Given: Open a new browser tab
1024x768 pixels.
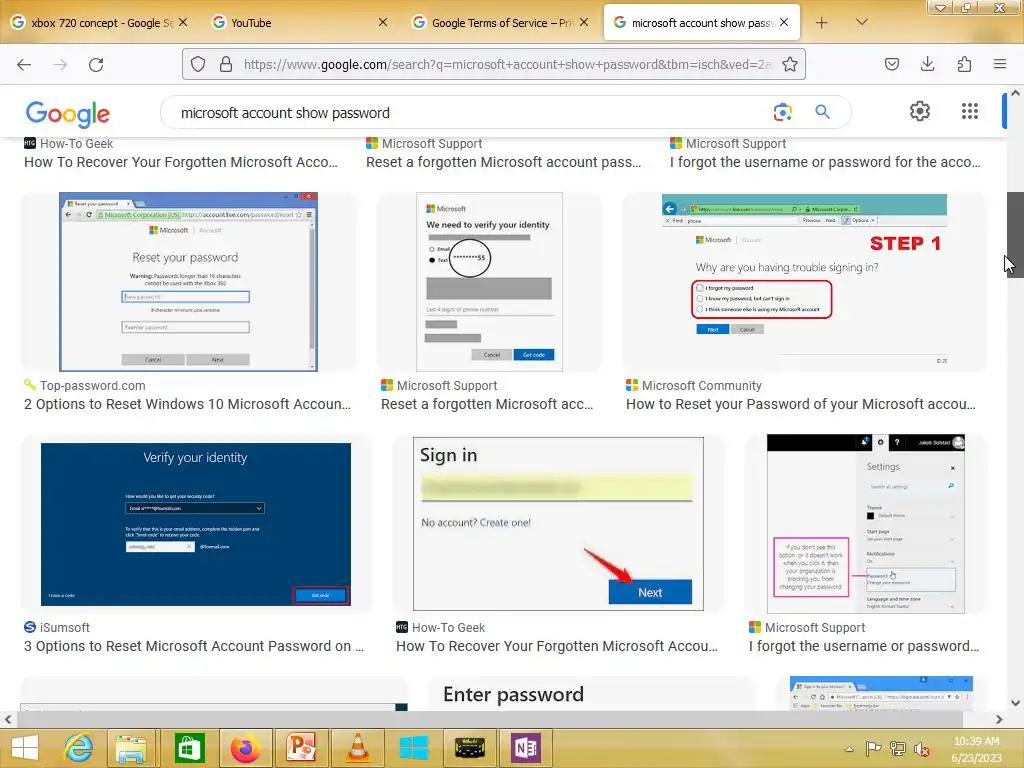Looking at the screenshot, I should (822, 23).
